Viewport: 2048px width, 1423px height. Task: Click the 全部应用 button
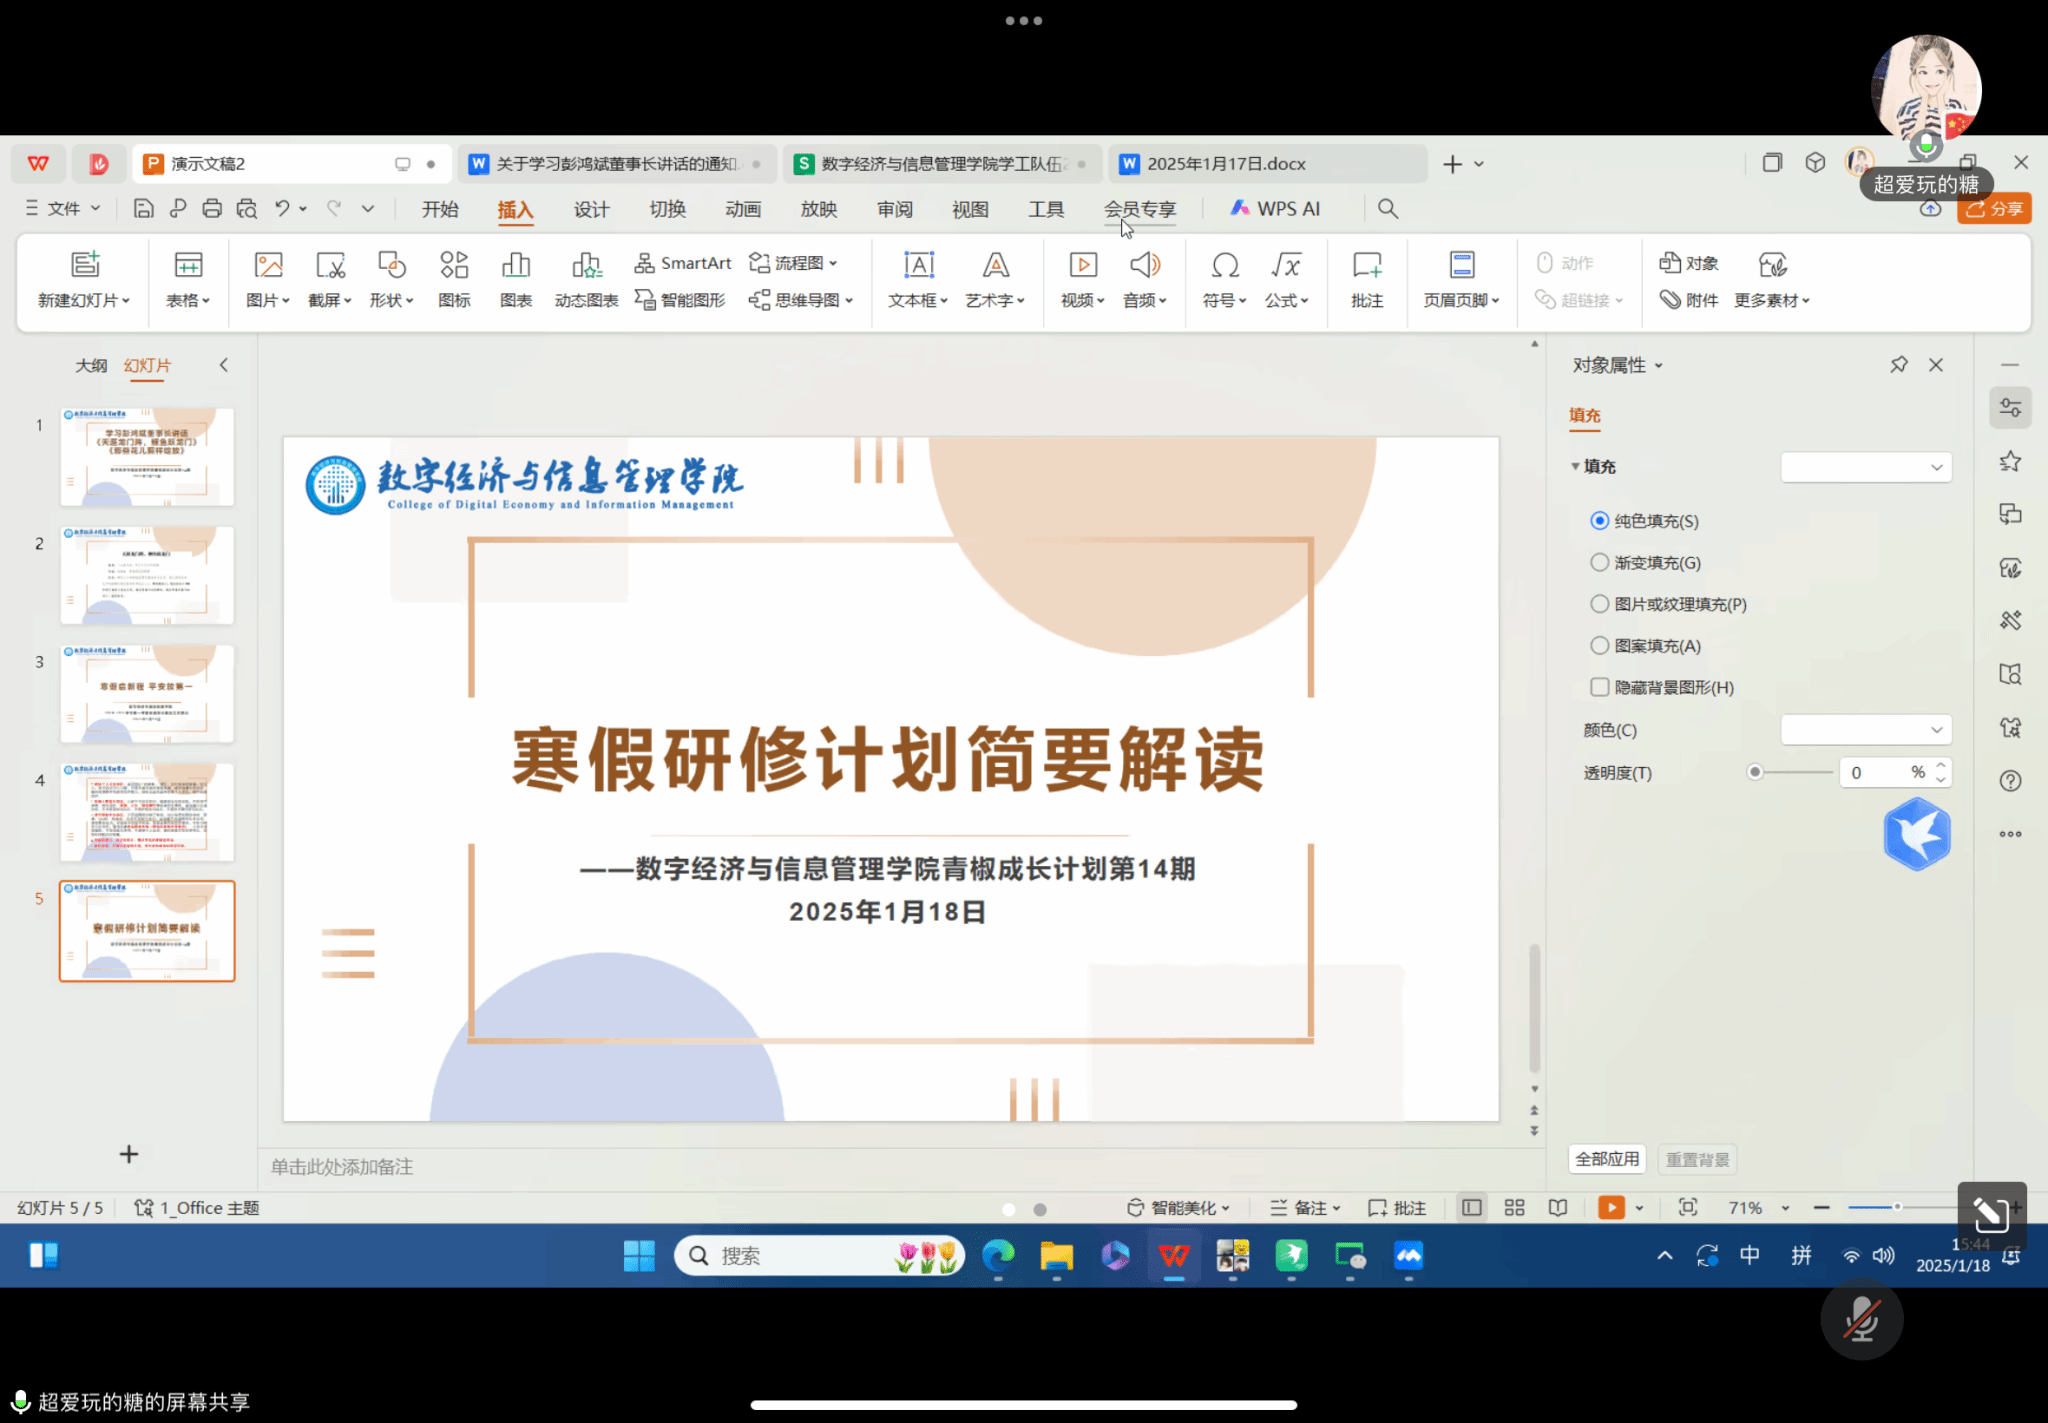point(1607,1159)
